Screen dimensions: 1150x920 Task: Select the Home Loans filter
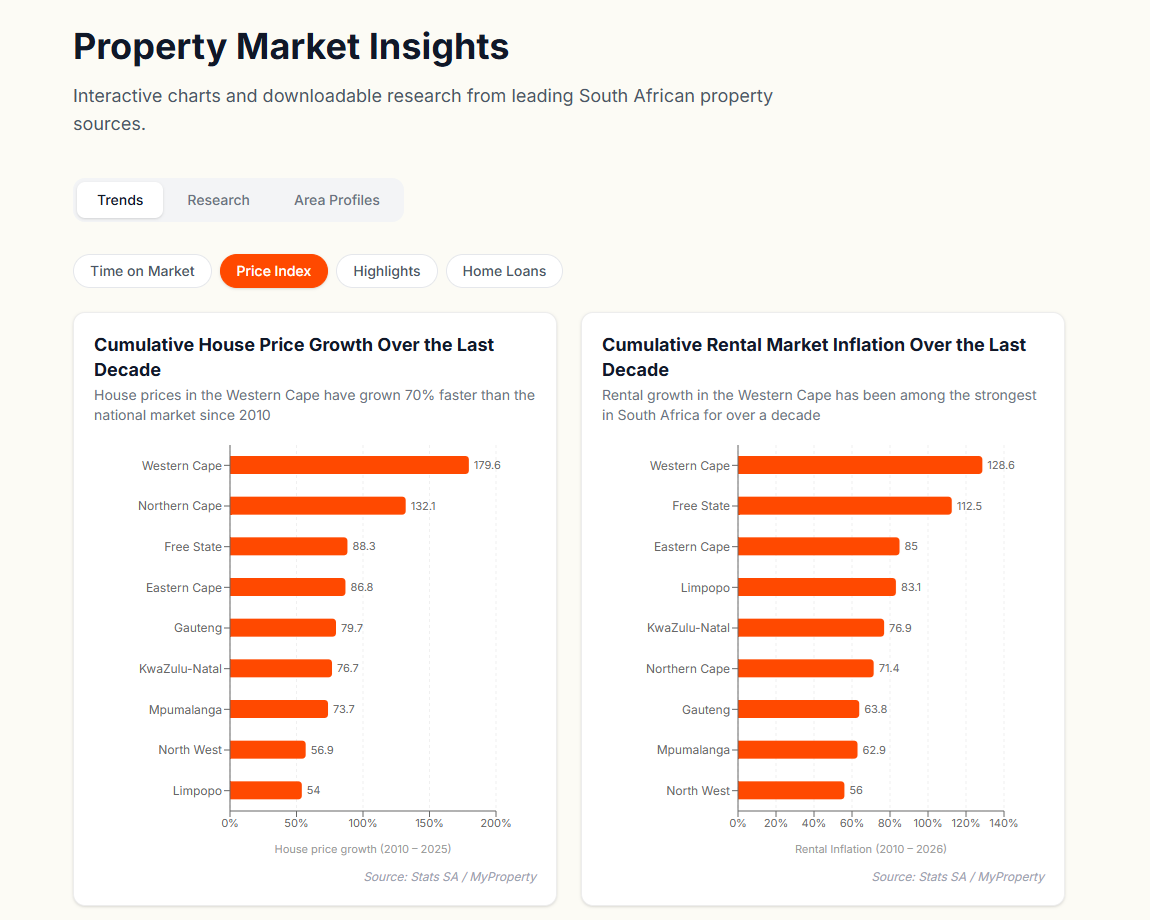point(504,270)
